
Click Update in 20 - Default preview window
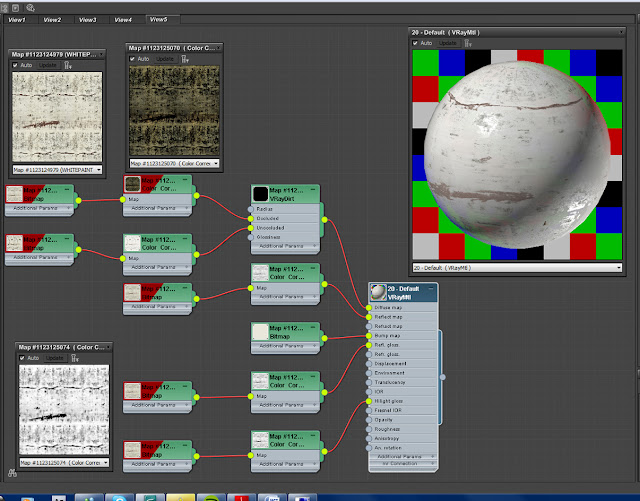pyautogui.click(x=448, y=43)
